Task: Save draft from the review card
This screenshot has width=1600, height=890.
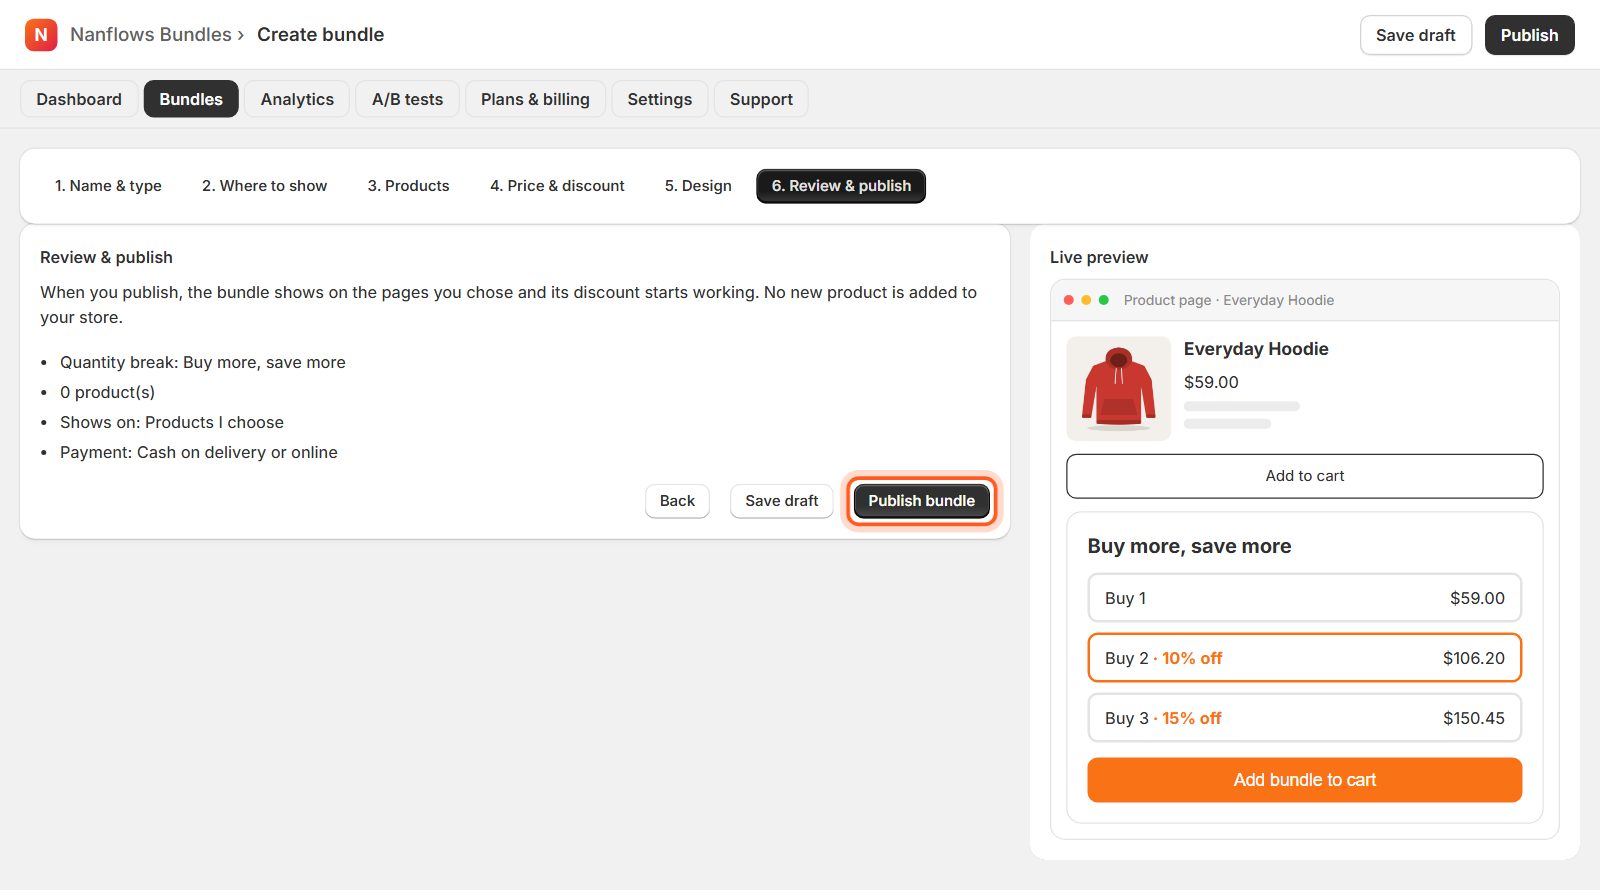Action: (782, 501)
